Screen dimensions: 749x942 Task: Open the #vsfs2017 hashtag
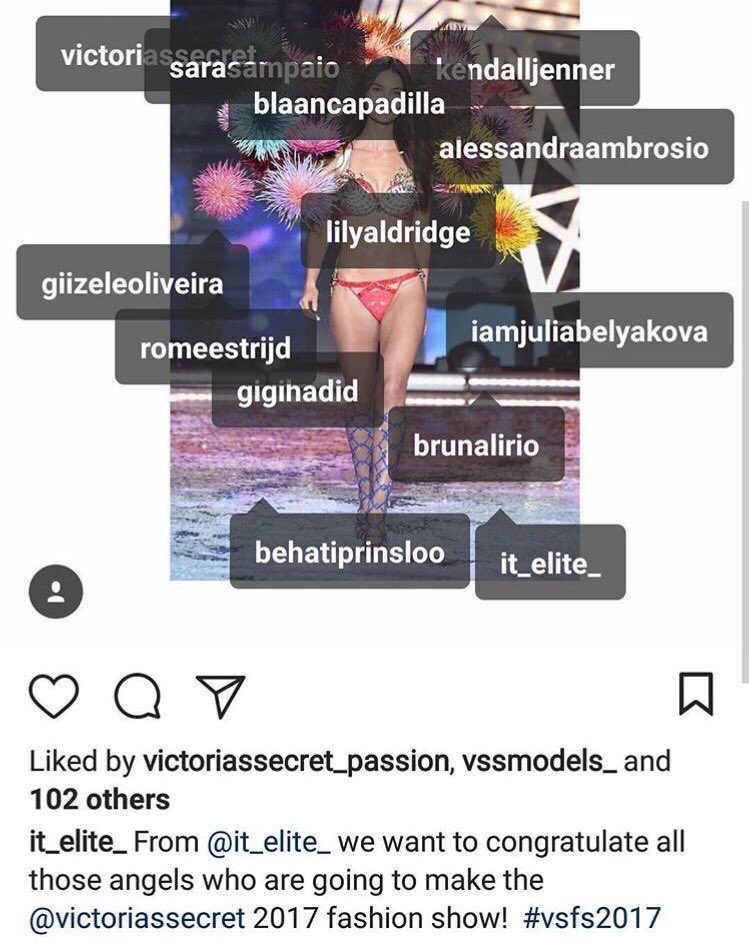click(x=592, y=917)
